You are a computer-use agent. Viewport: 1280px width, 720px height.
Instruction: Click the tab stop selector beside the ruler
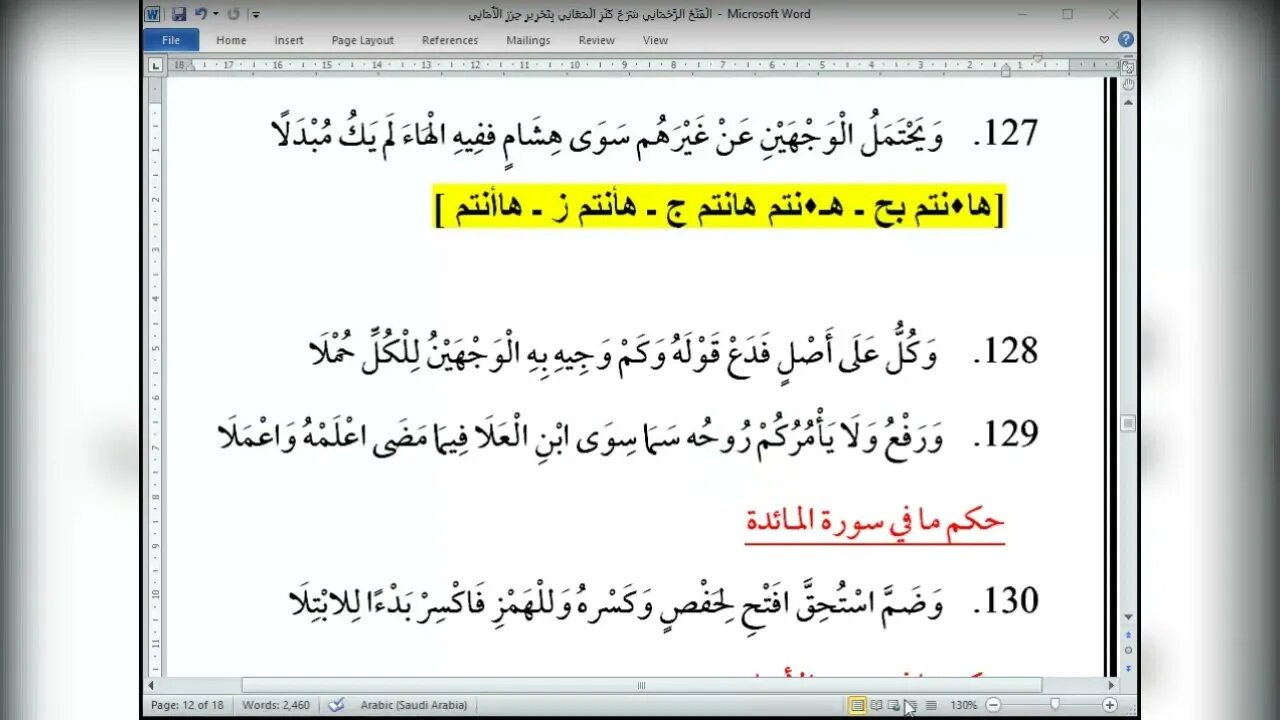click(155, 65)
